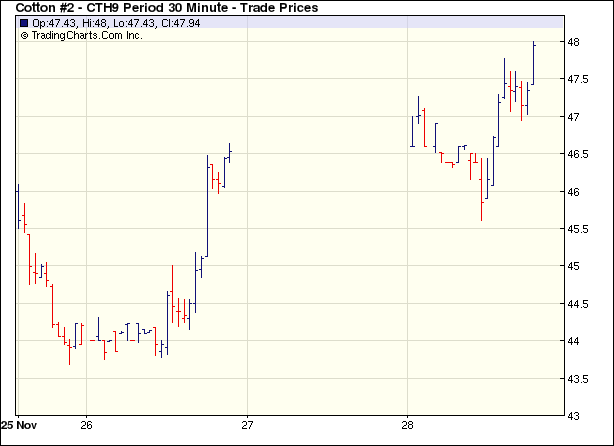Select the 45 price level label
The width and height of the screenshot is (614, 446).
(x=574, y=266)
